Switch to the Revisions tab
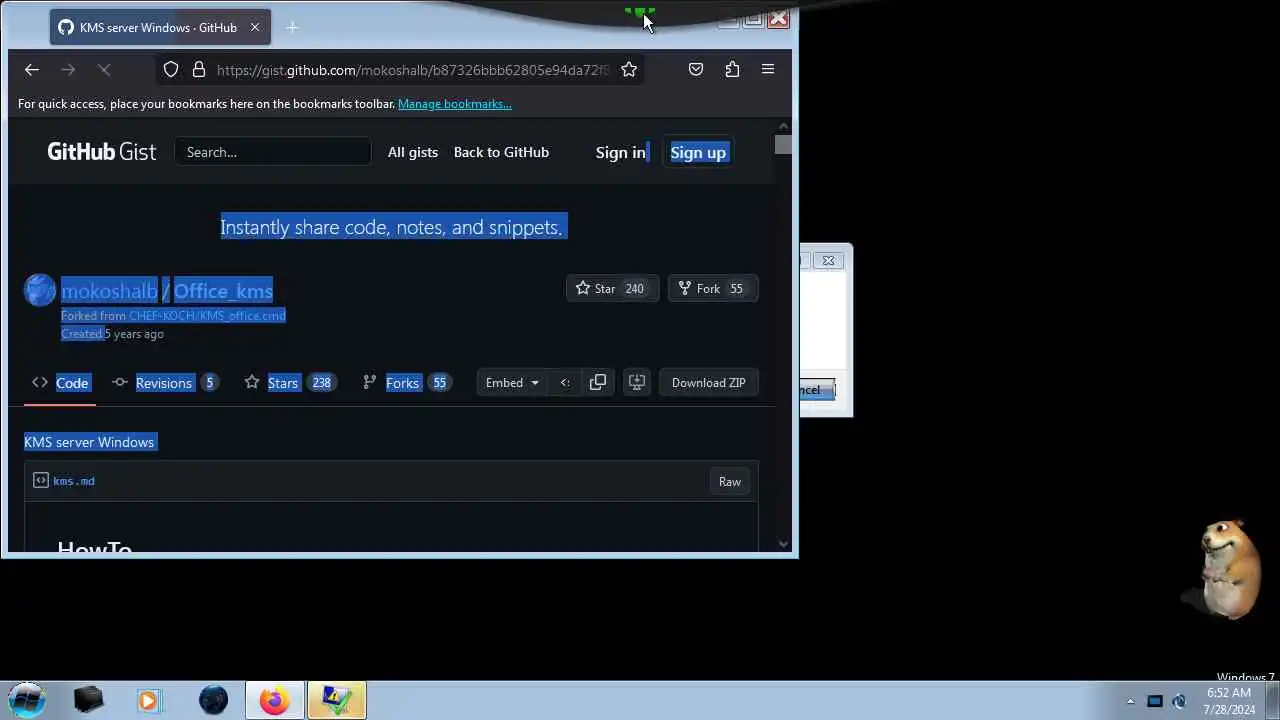1280x720 pixels. [x=165, y=383]
